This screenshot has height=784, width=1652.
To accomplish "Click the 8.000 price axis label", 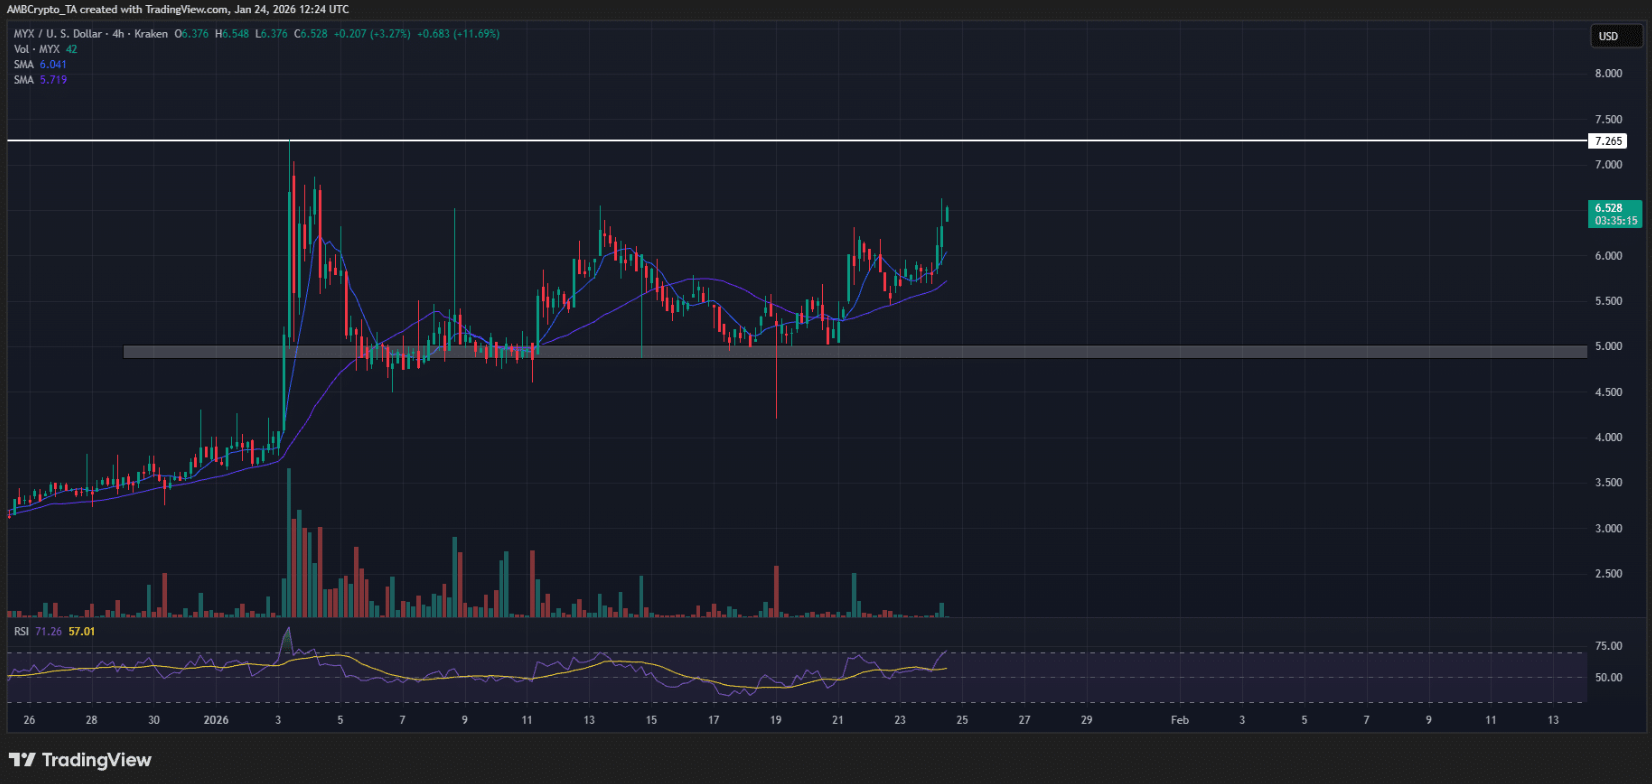I will coord(1608,74).
